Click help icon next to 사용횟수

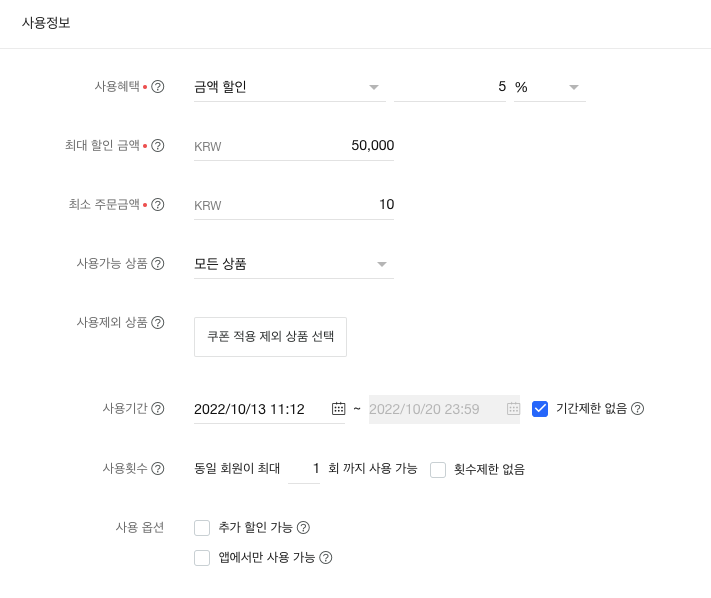[158, 468]
